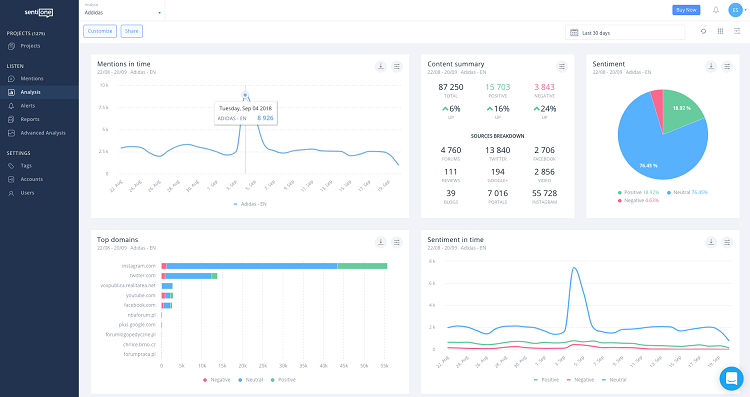Click the facebook.com domain label

click(x=140, y=305)
